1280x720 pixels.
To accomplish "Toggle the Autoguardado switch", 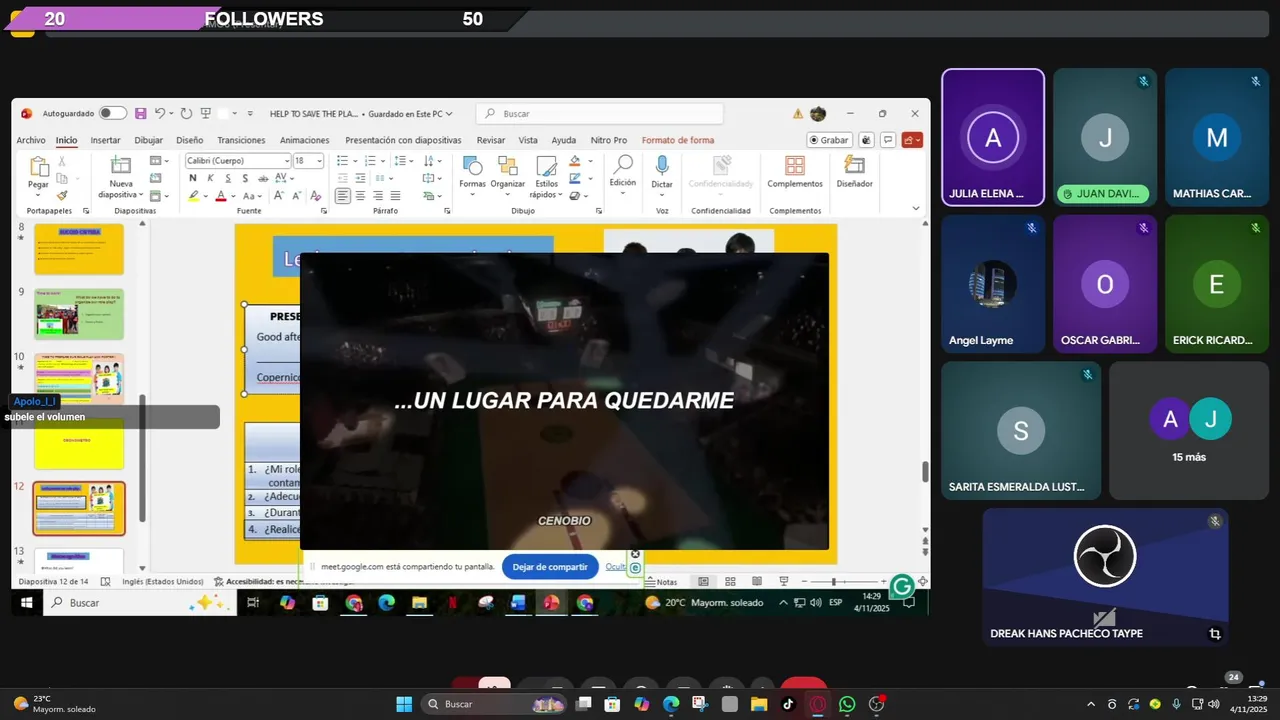I will pos(112,114).
